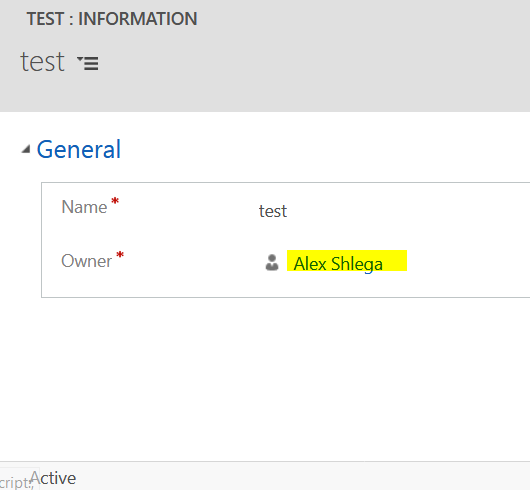The height and width of the screenshot is (490, 530).
Task: Click the red required asterisk next to Owner
Action: tap(120, 255)
